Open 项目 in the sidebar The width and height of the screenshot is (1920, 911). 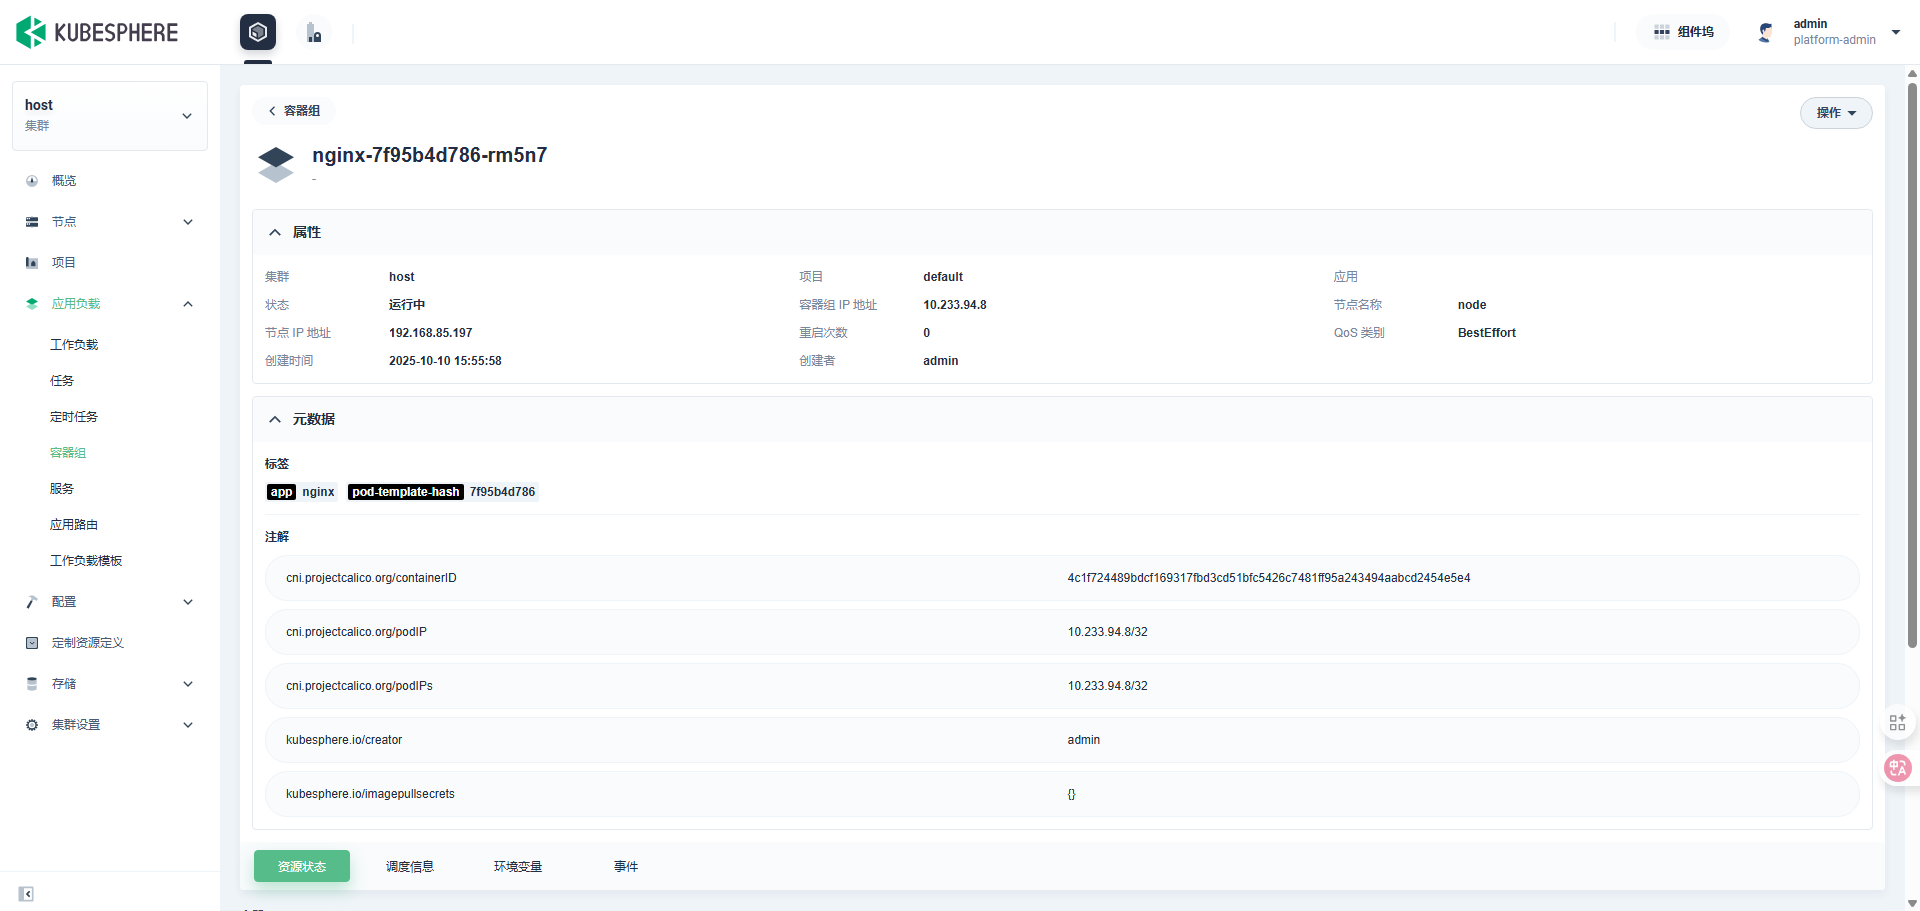[64, 263]
